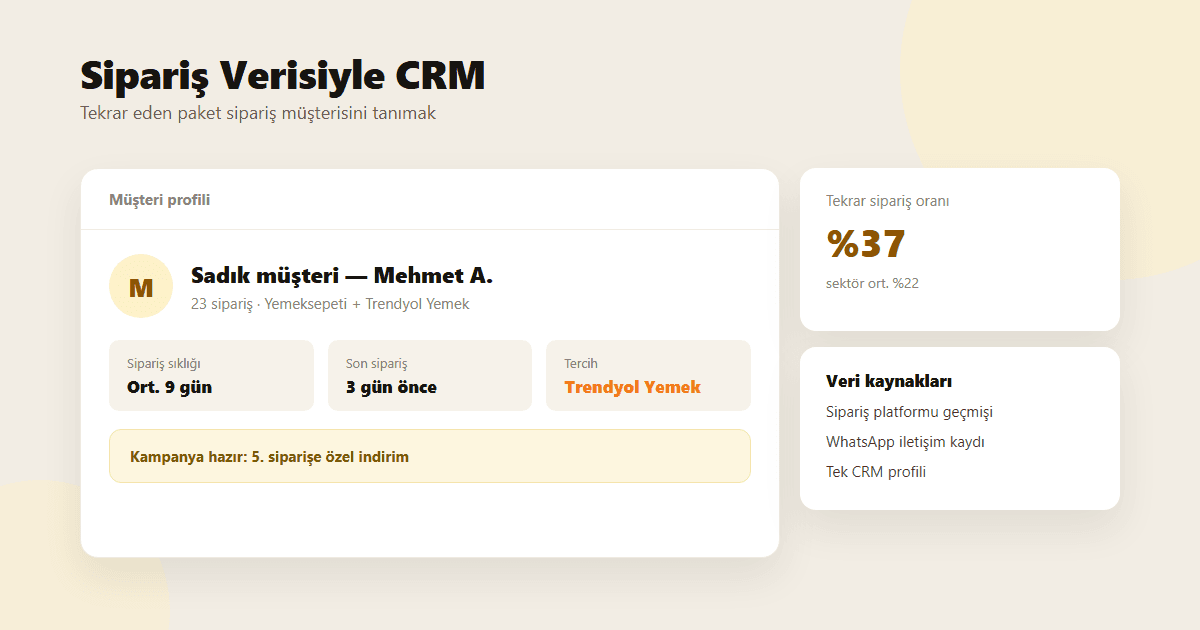1200x630 pixels.
Task: Select the 'Tek CRM profili' source row
Action: [x=876, y=472]
